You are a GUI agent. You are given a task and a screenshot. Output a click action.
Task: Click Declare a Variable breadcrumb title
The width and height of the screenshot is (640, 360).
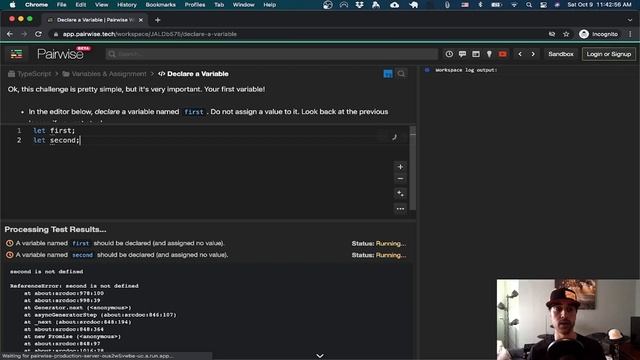click(x=193, y=73)
